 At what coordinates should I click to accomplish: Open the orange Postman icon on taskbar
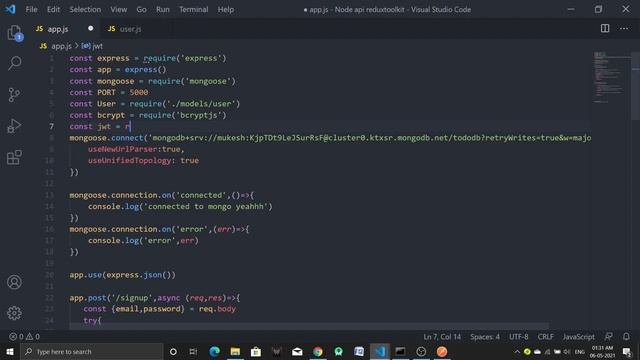442,351
